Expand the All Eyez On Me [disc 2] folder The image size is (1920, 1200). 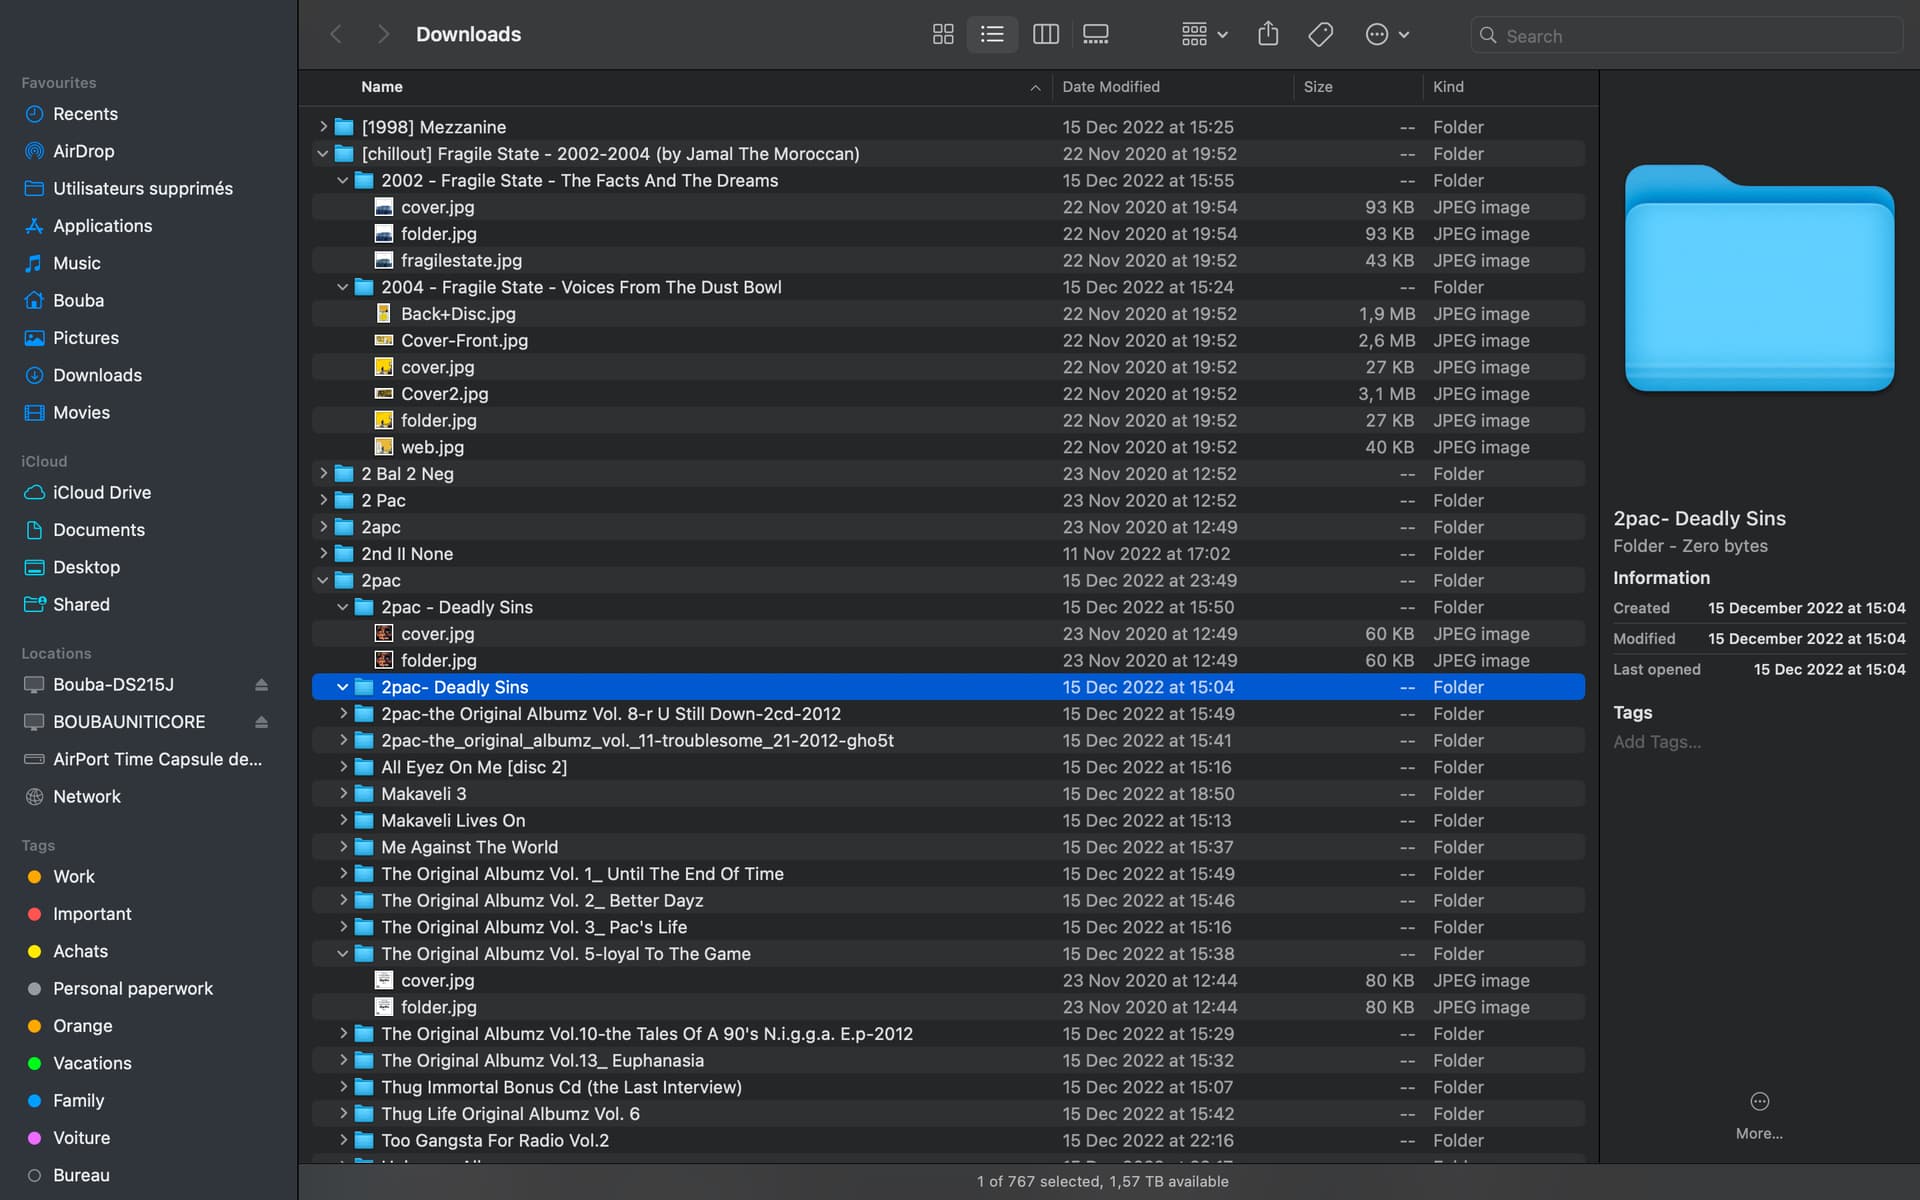(x=343, y=767)
